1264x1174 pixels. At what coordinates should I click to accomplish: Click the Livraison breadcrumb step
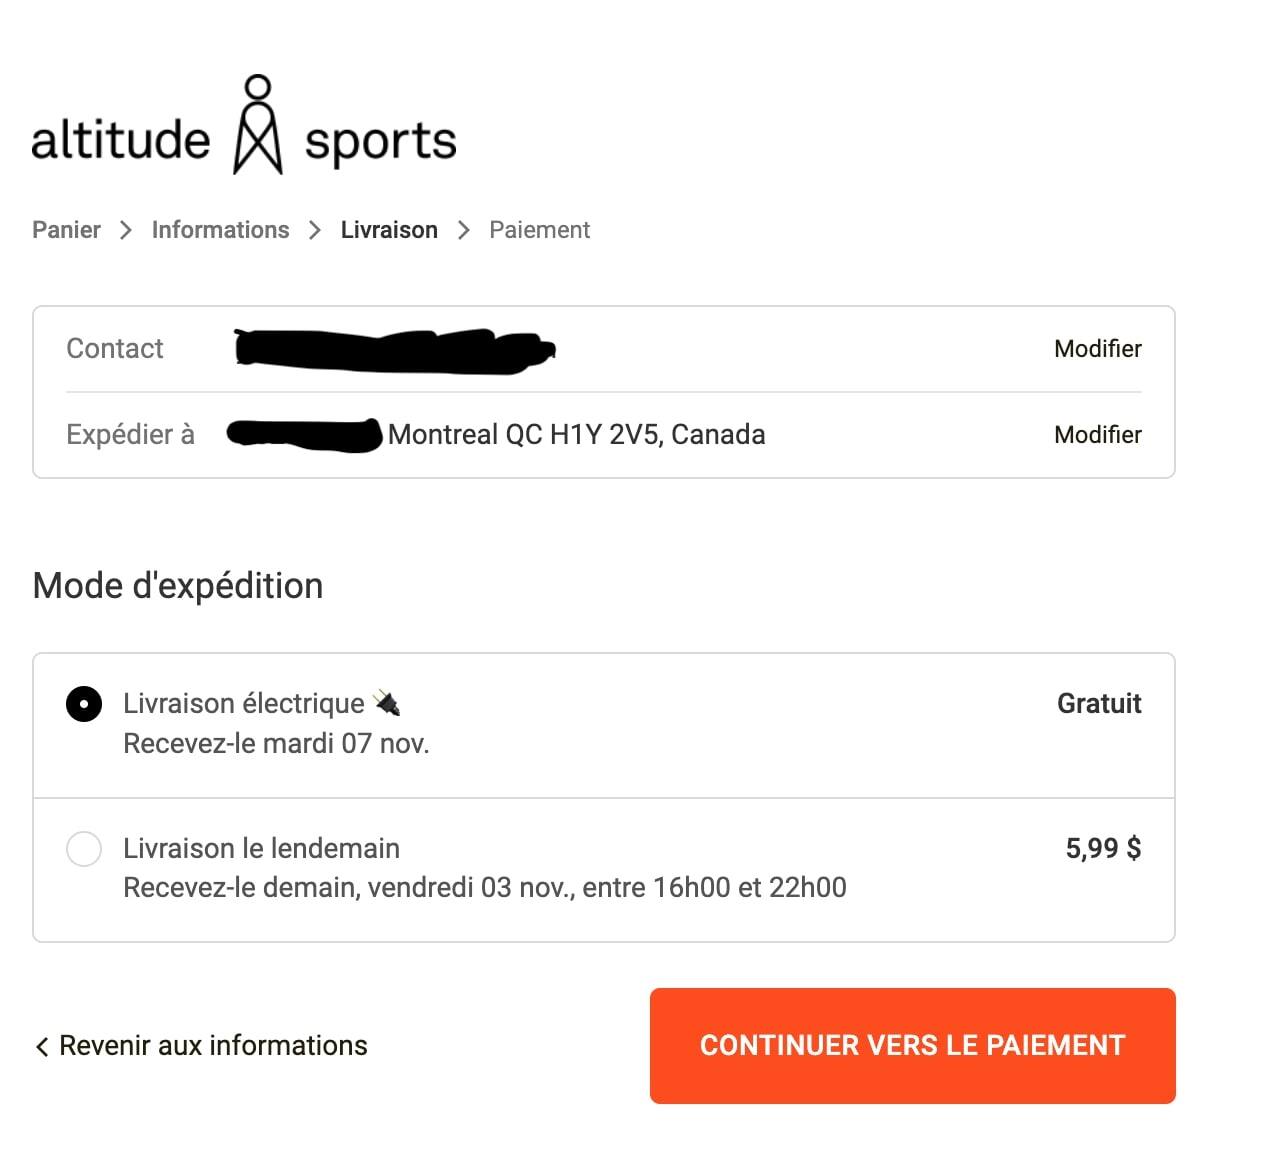389,230
